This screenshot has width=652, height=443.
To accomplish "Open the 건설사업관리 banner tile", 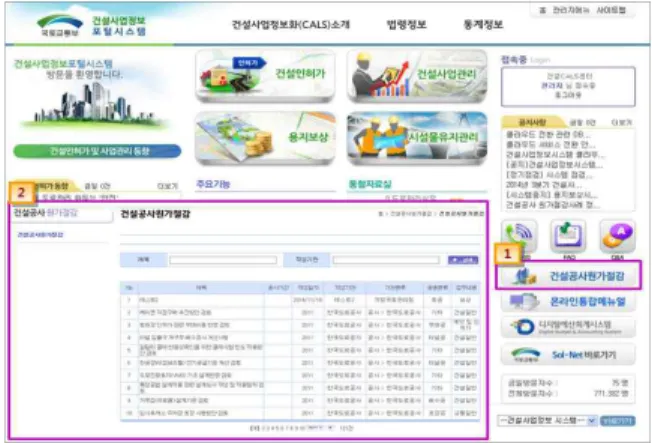I will (x=417, y=76).
